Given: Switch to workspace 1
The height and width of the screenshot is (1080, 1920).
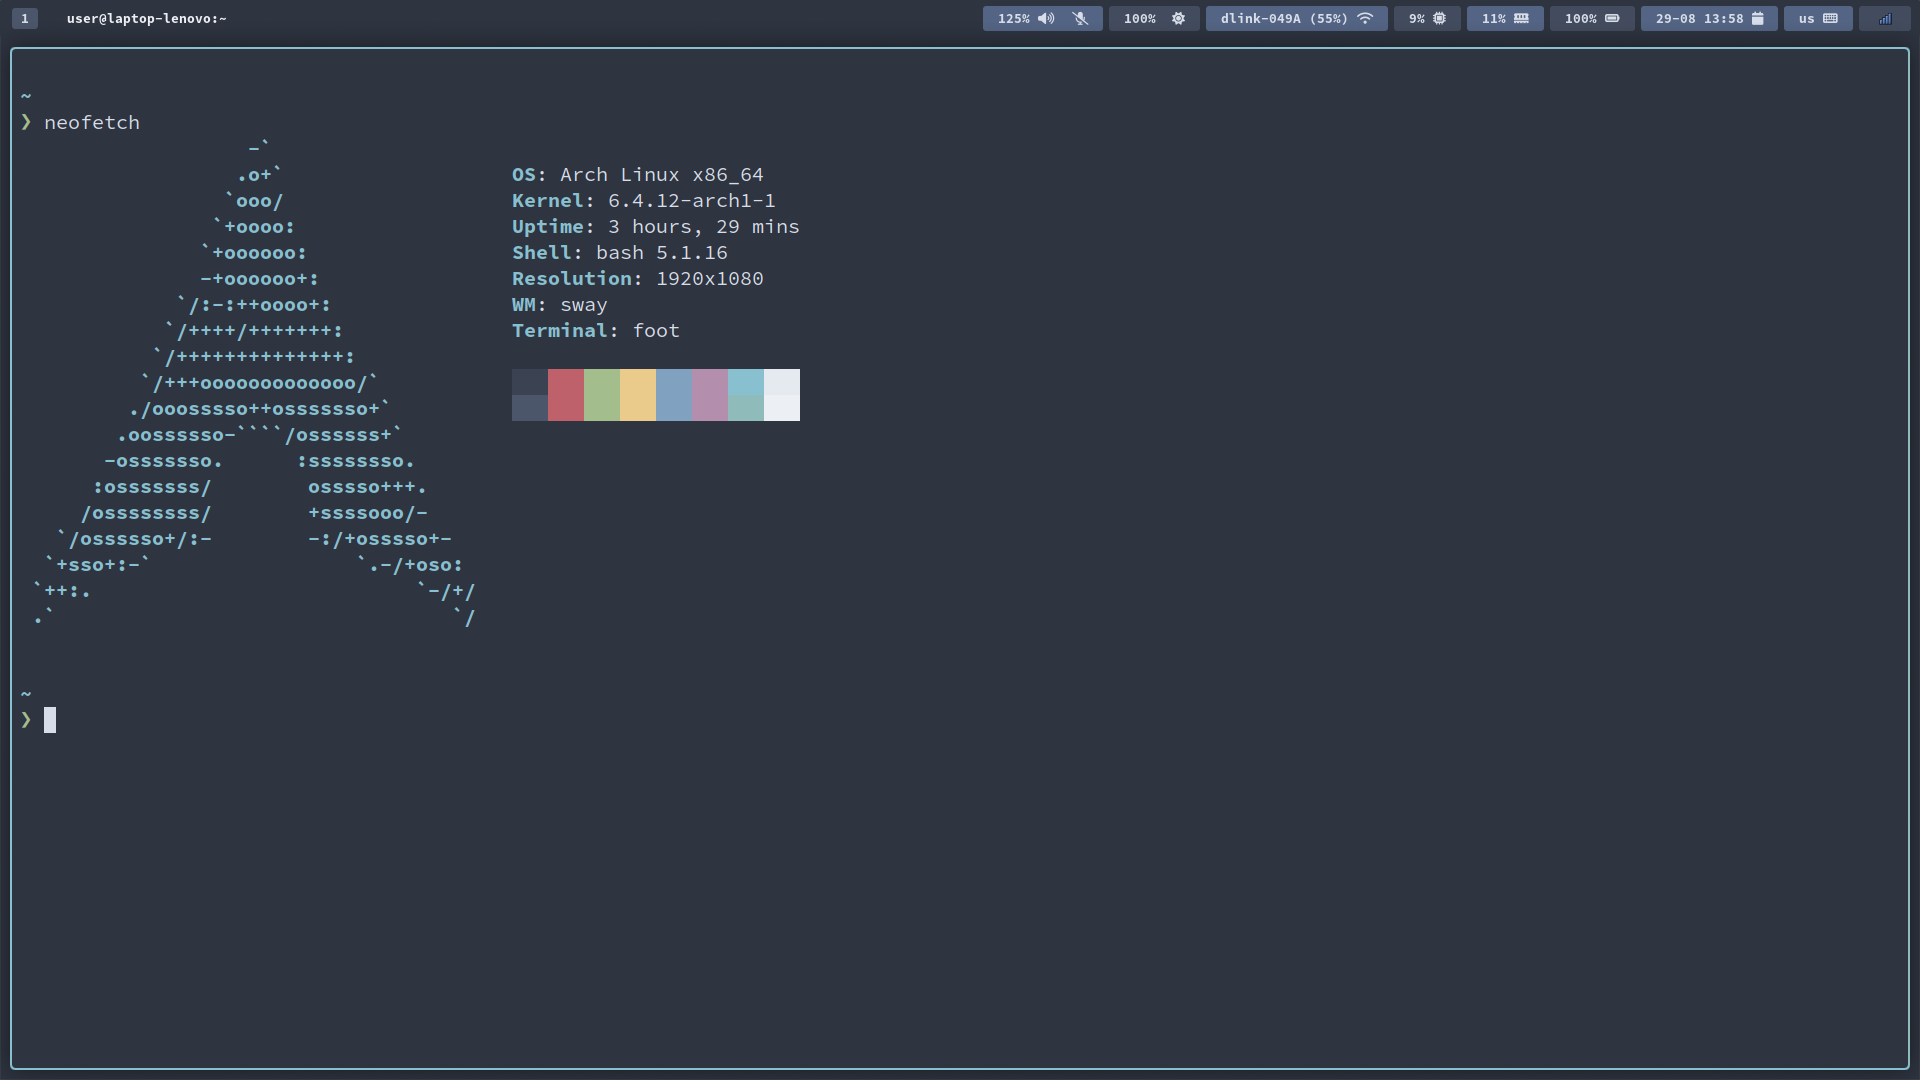Looking at the screenshot, I should (x=25, y=18).
